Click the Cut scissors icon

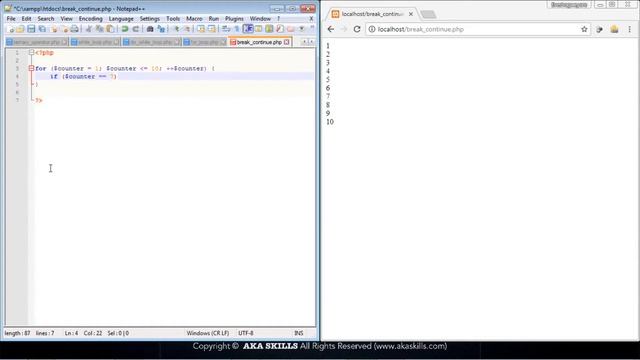[x=89, y=29]
